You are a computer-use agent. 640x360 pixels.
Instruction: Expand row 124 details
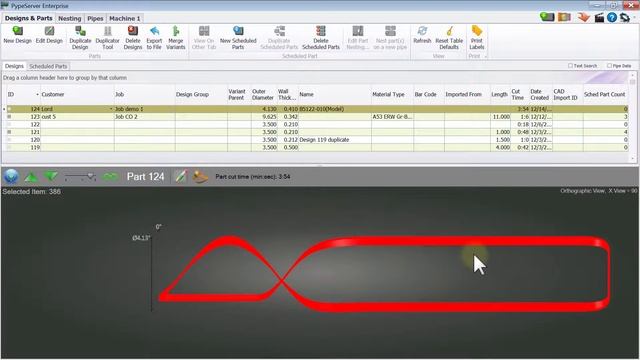tap(9, 109)
